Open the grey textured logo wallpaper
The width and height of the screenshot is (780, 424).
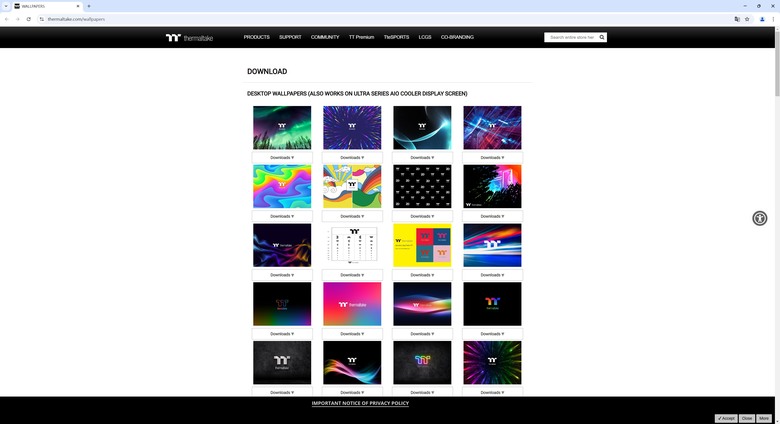(282, 362)
